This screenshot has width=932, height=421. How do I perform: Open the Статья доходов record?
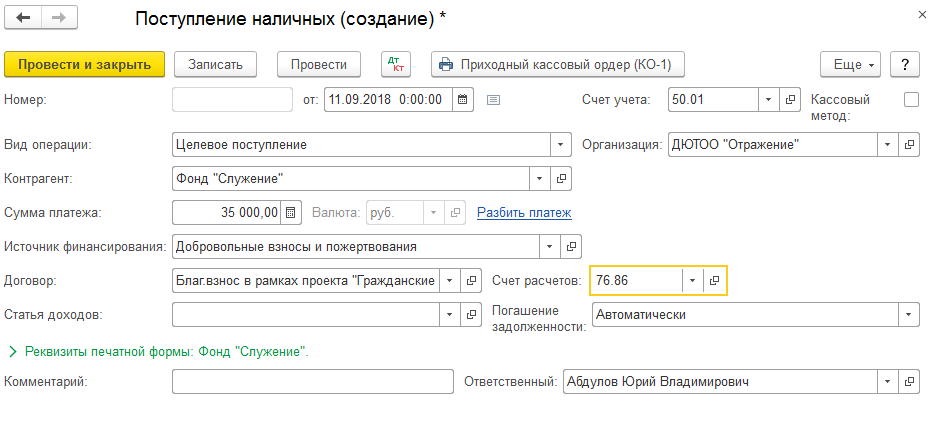coord(471,315)
